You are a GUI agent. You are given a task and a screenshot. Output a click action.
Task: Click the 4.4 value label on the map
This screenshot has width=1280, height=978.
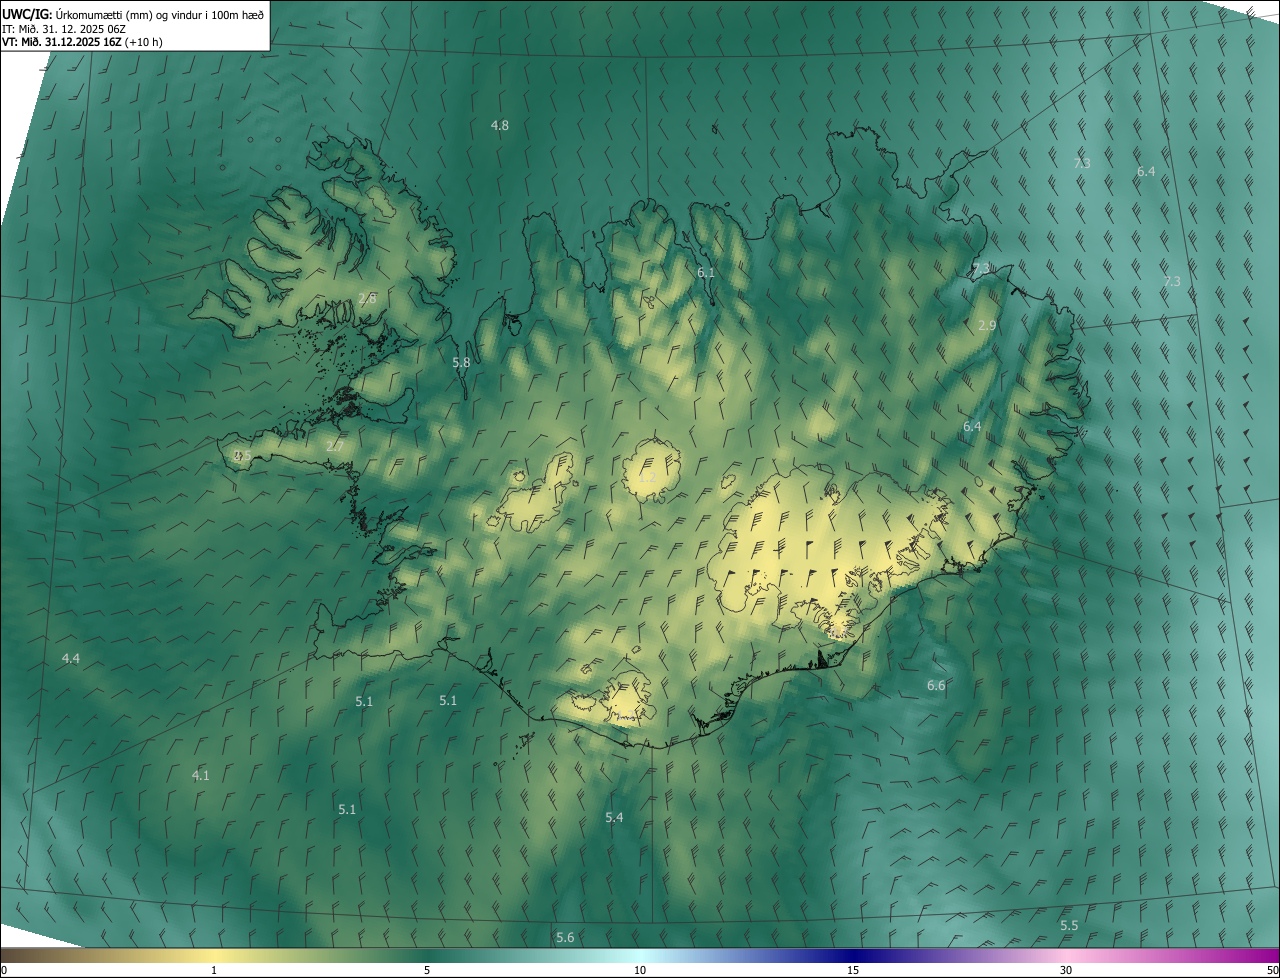pos(71,658)
